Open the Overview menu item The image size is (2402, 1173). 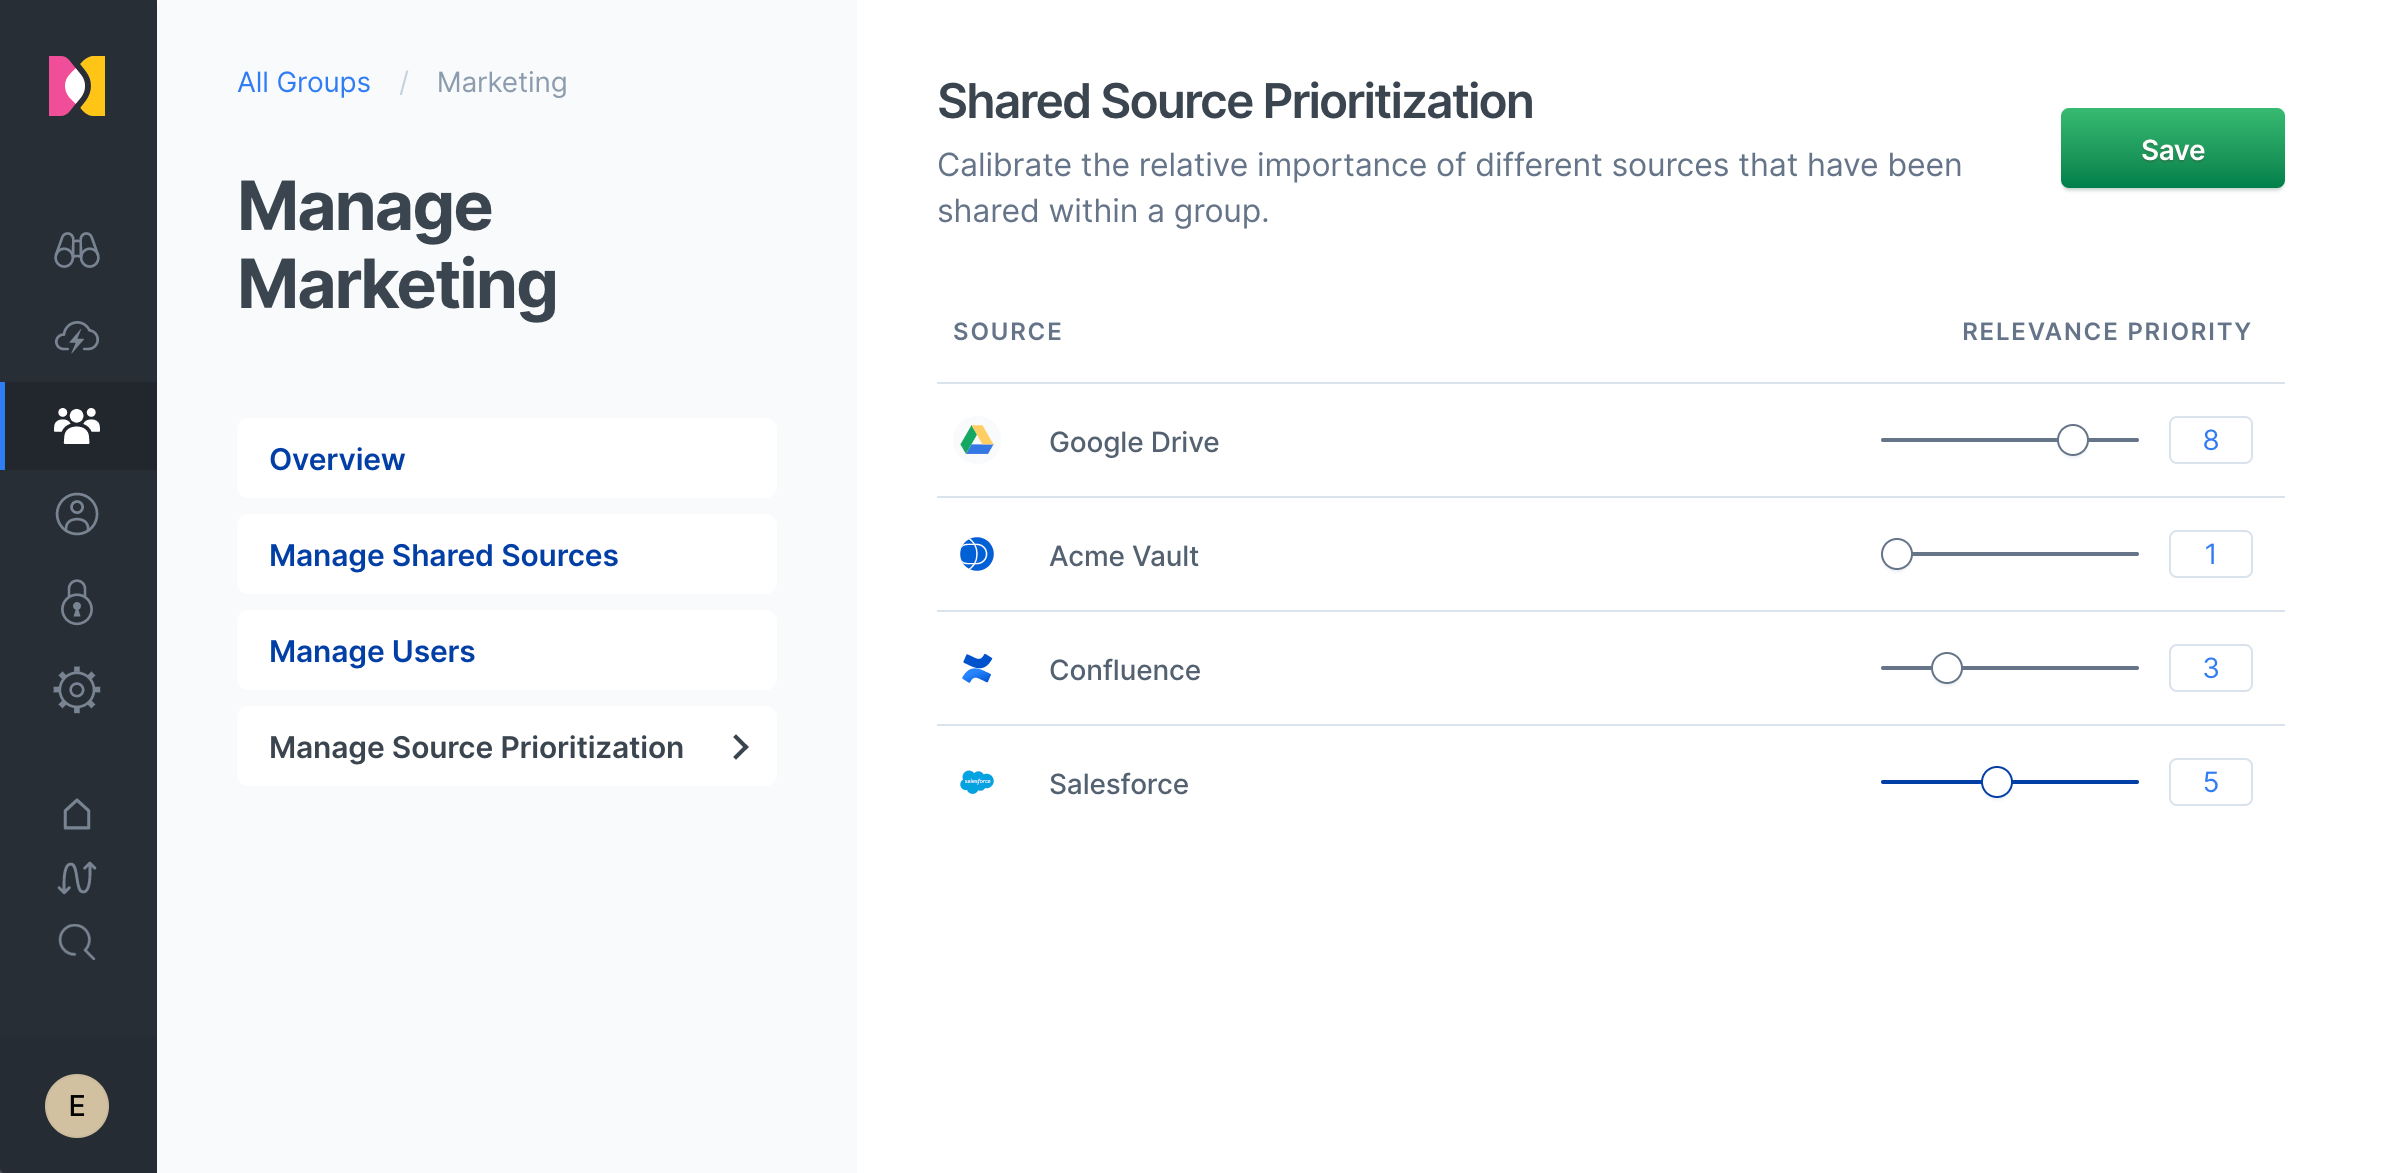pyautogui.click(x=507, y=459)
